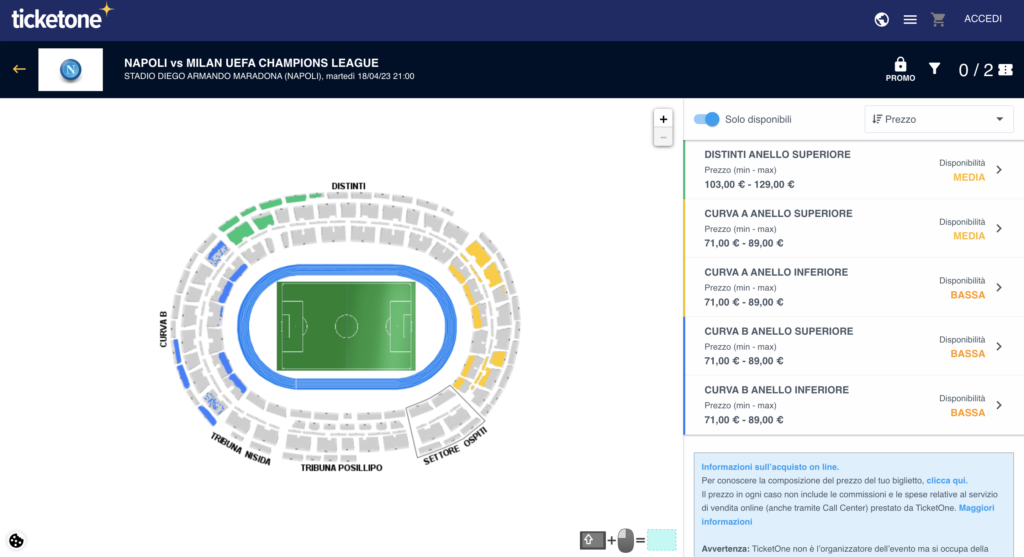Image resolution: width=1024 pixels, height=557 pixels.
Task: Follow the 'clicca qui' link
Action: (946, 481)
